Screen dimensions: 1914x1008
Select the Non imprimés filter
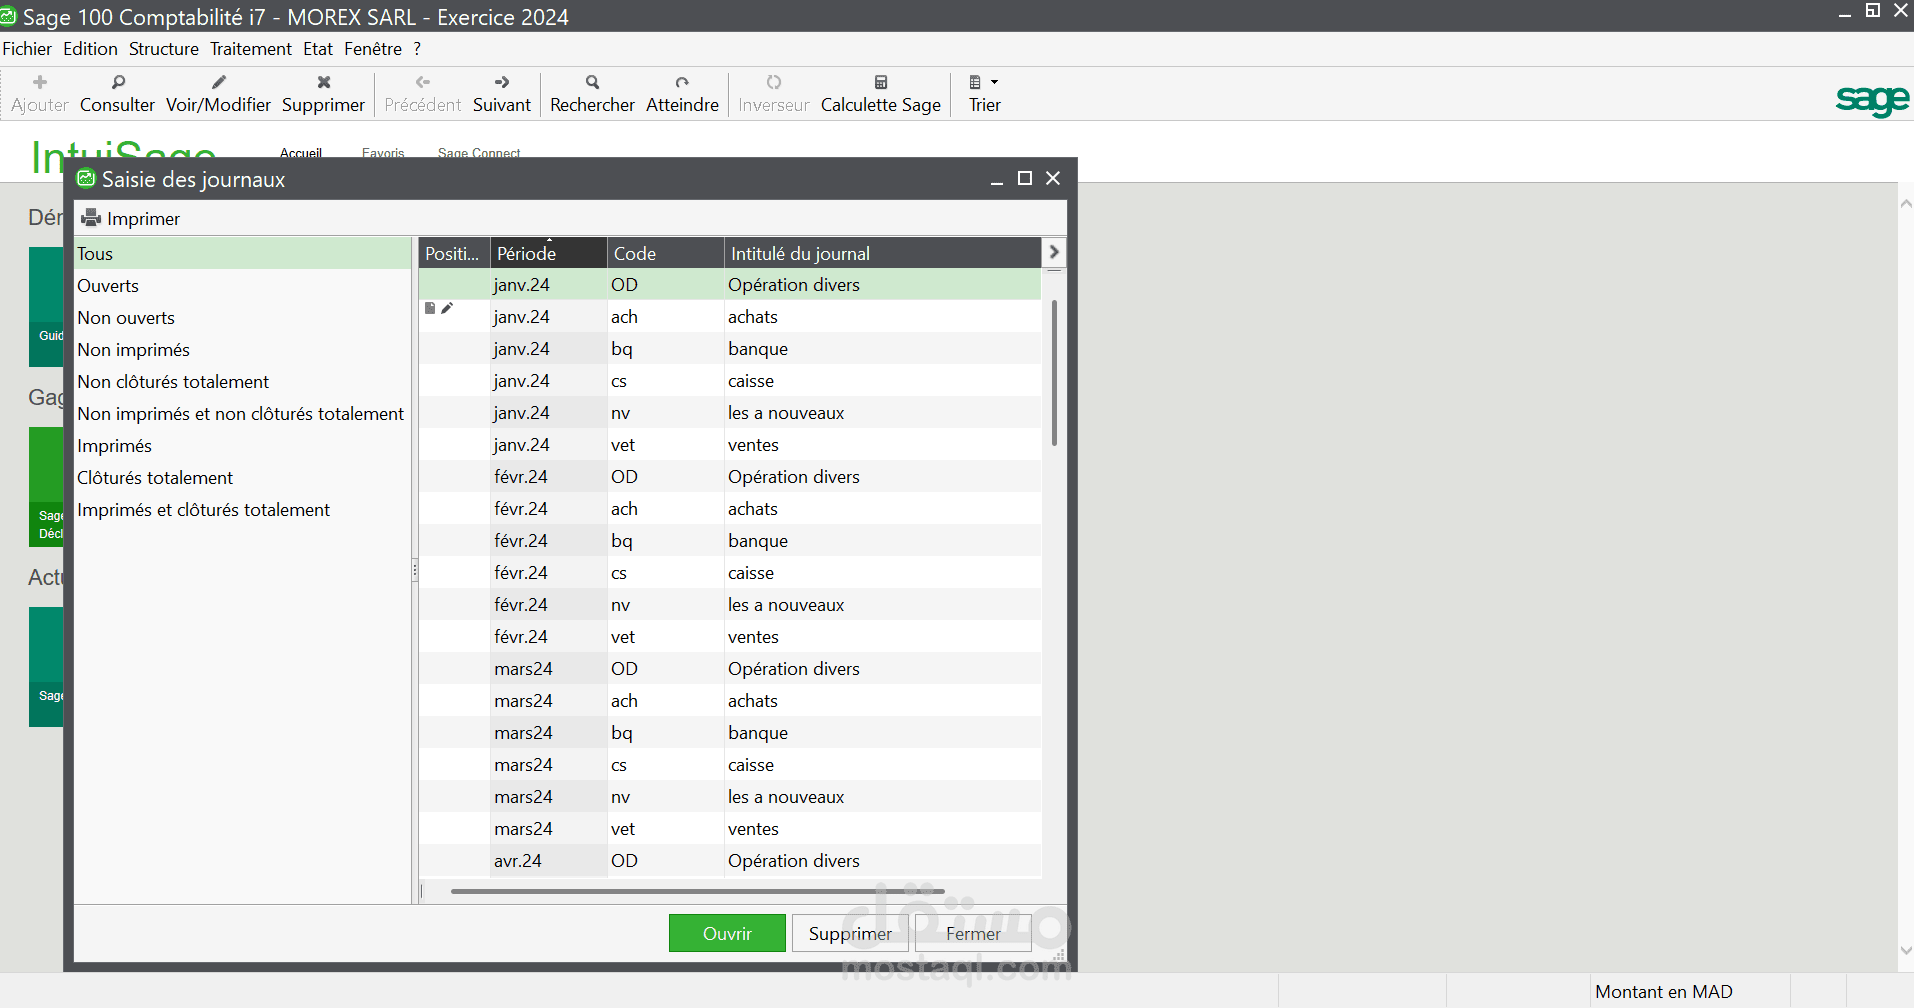(243, 350)
